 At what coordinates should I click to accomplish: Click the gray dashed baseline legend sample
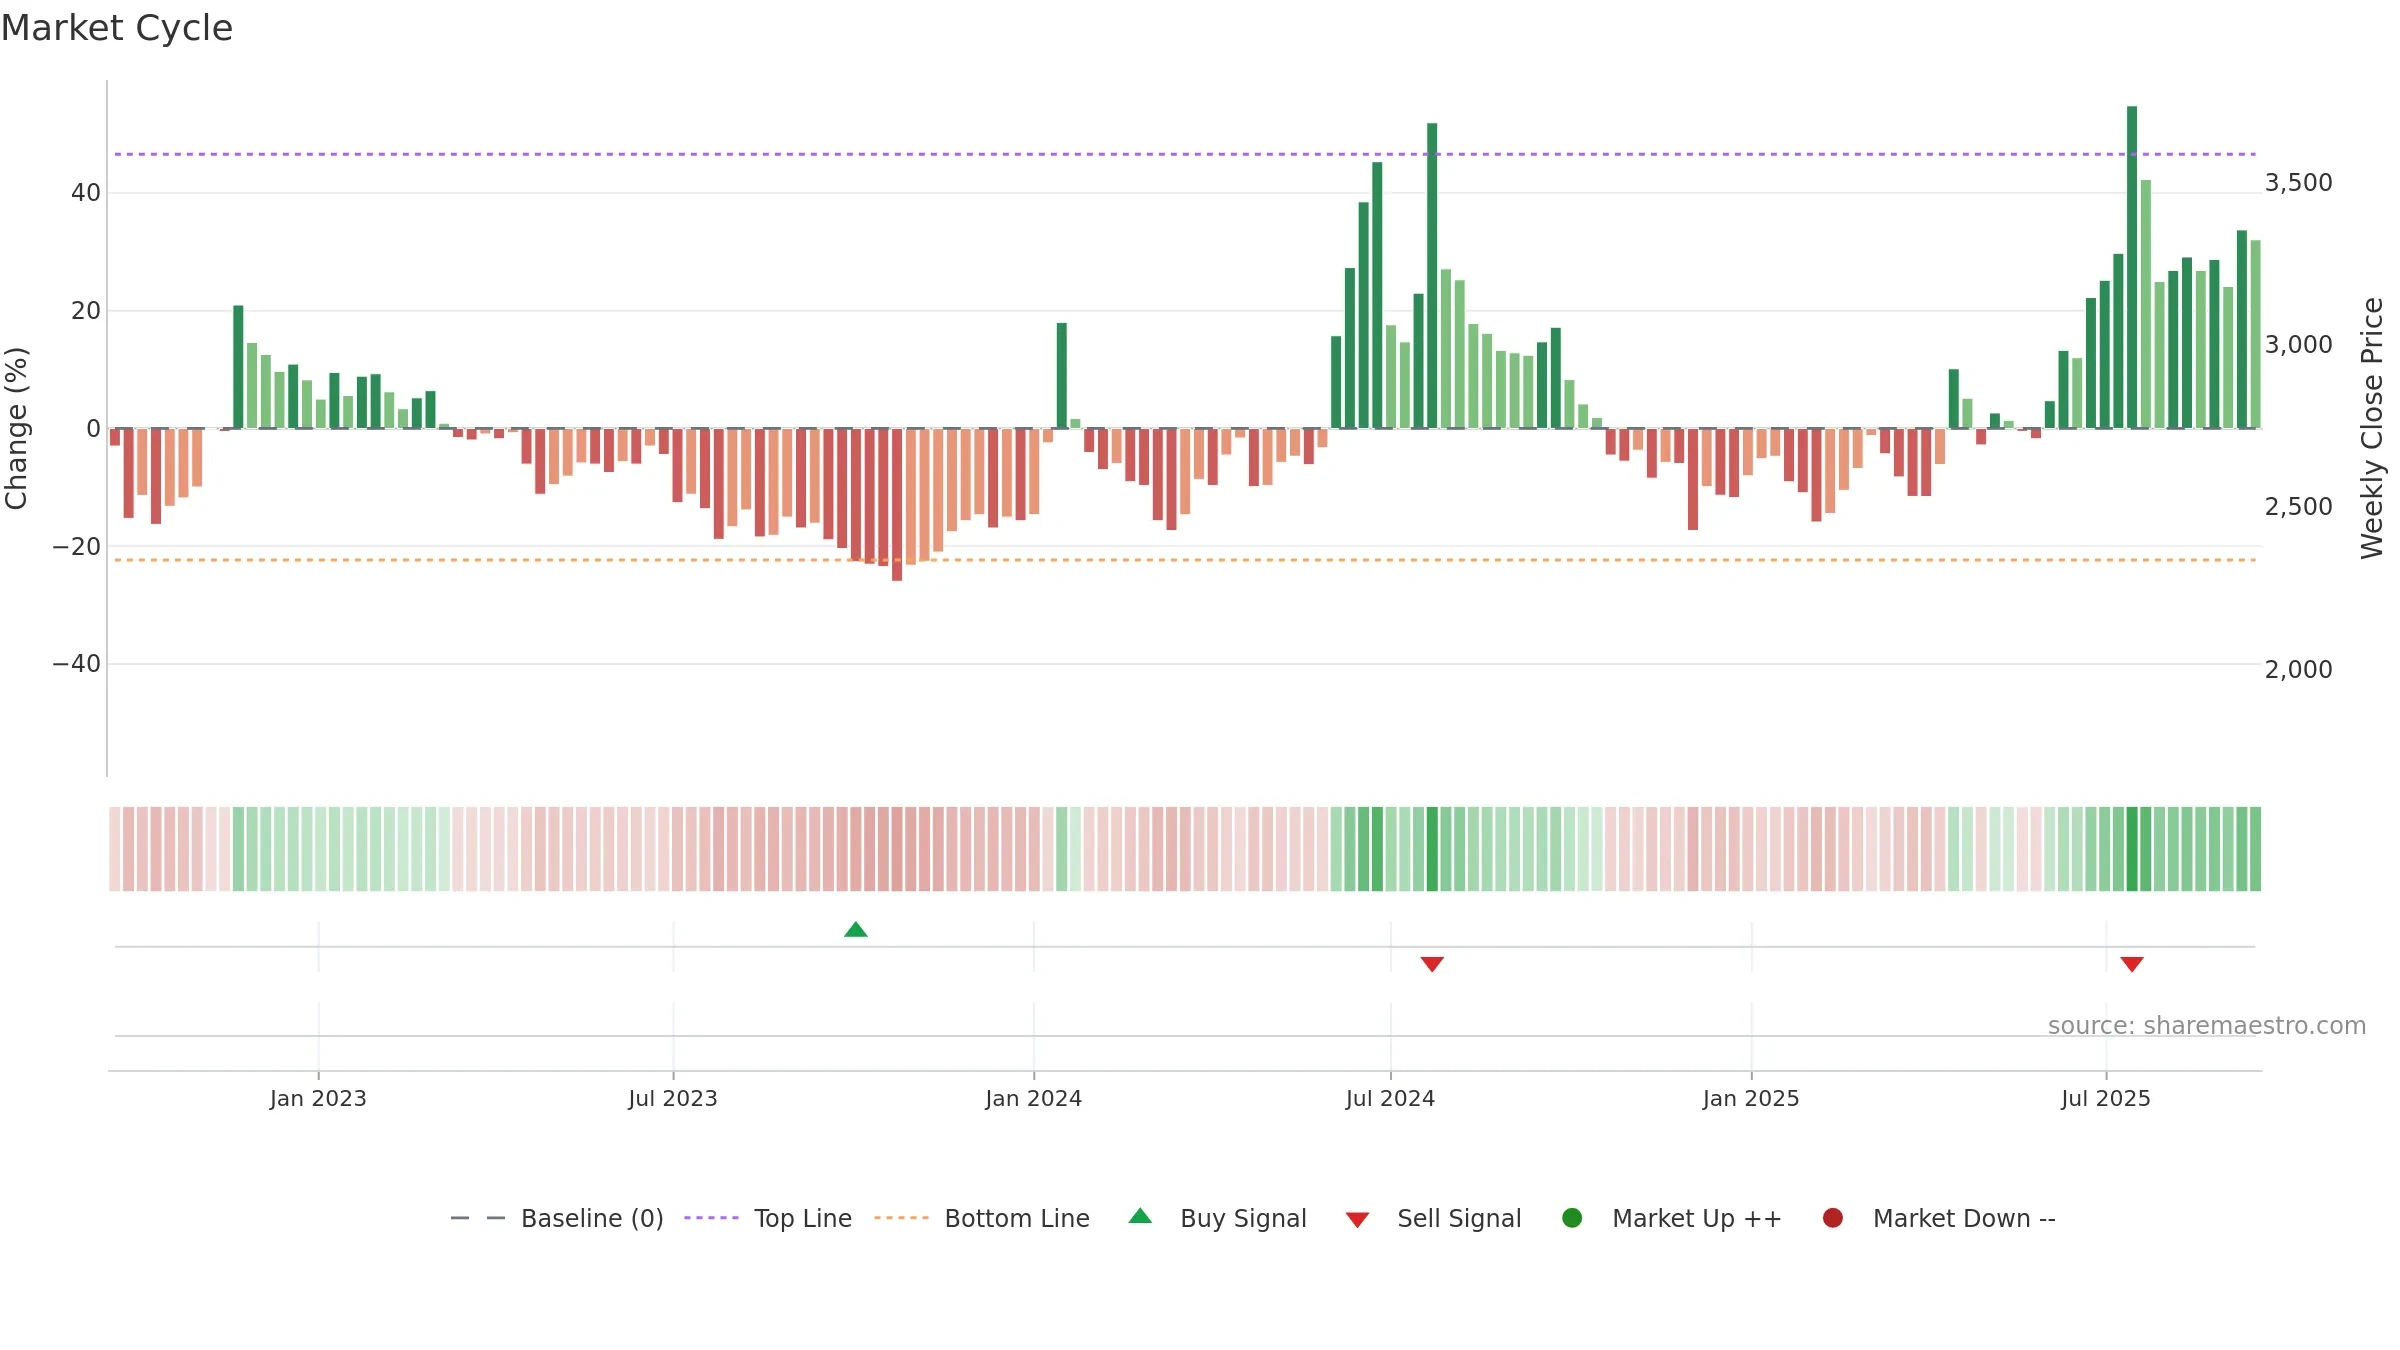478,1218
